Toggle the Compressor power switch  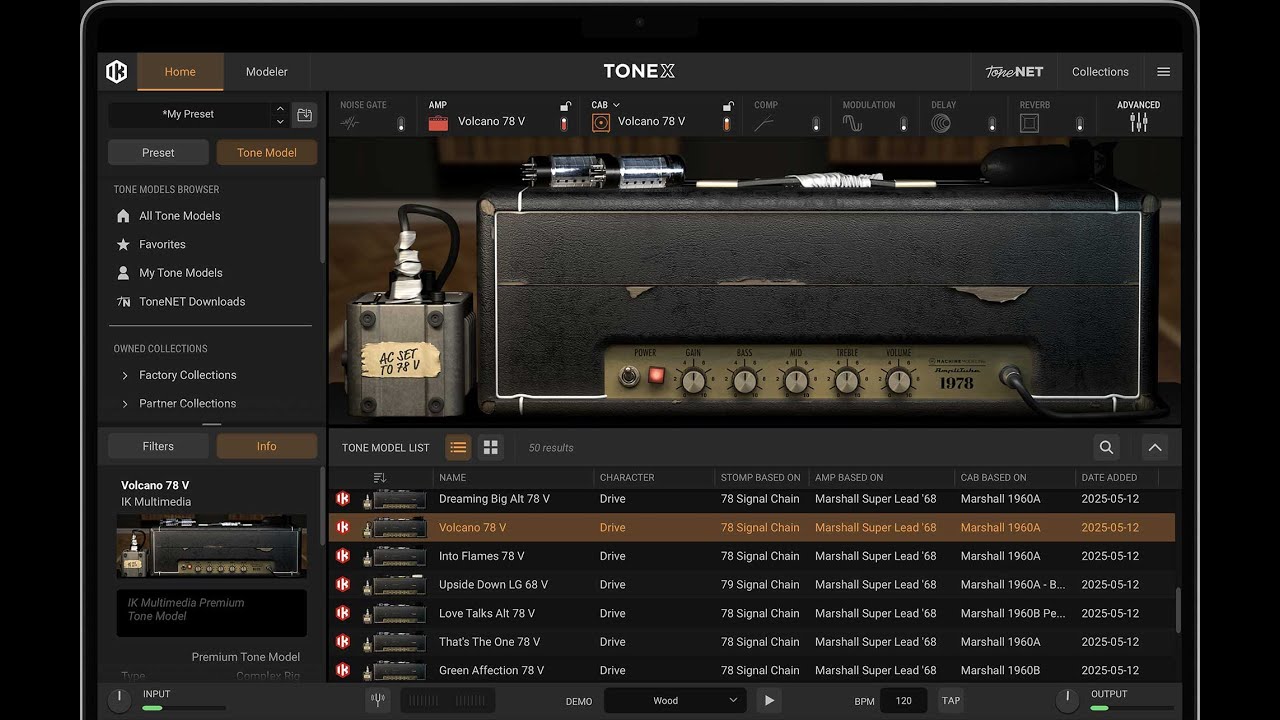[816, 124]
